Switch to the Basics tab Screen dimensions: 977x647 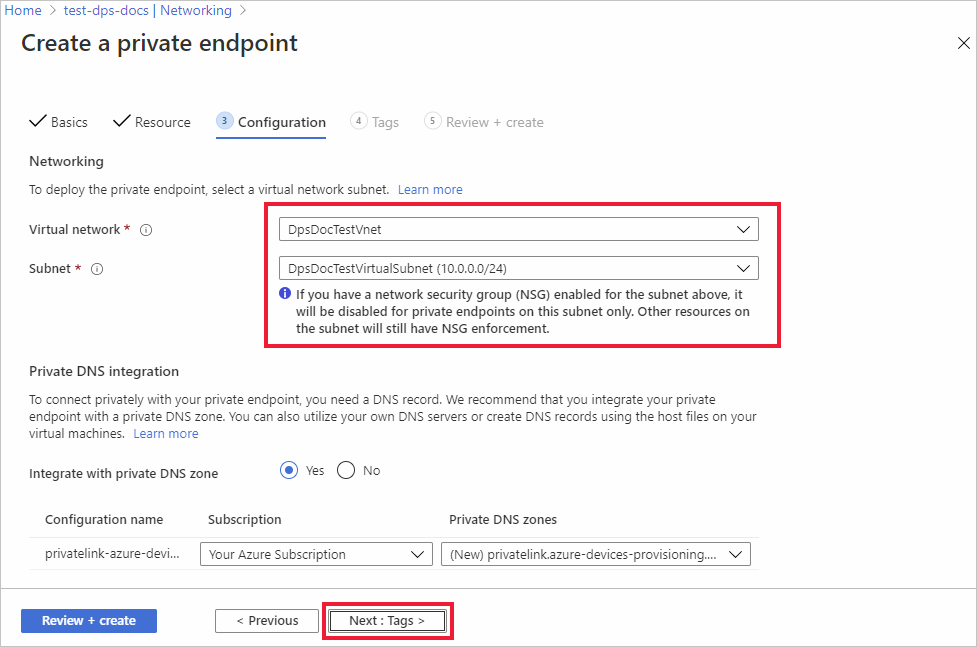(59, 122)
